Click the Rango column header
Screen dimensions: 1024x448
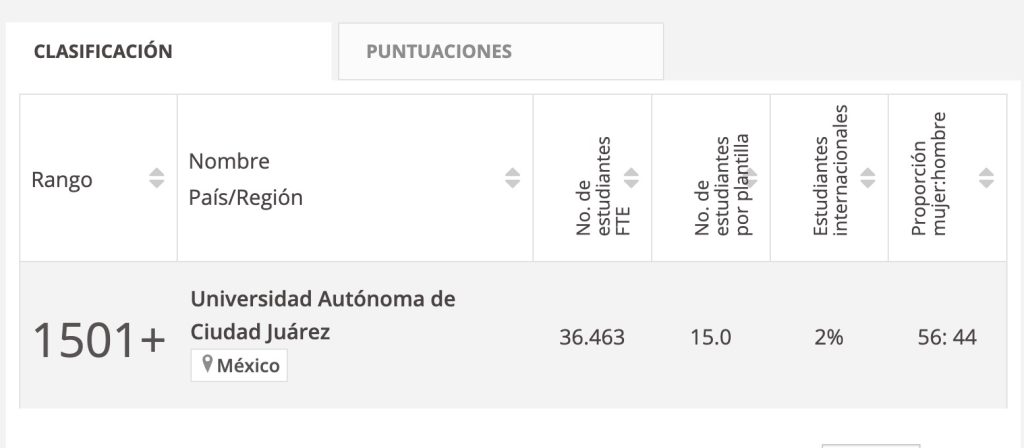click(62, 180)
